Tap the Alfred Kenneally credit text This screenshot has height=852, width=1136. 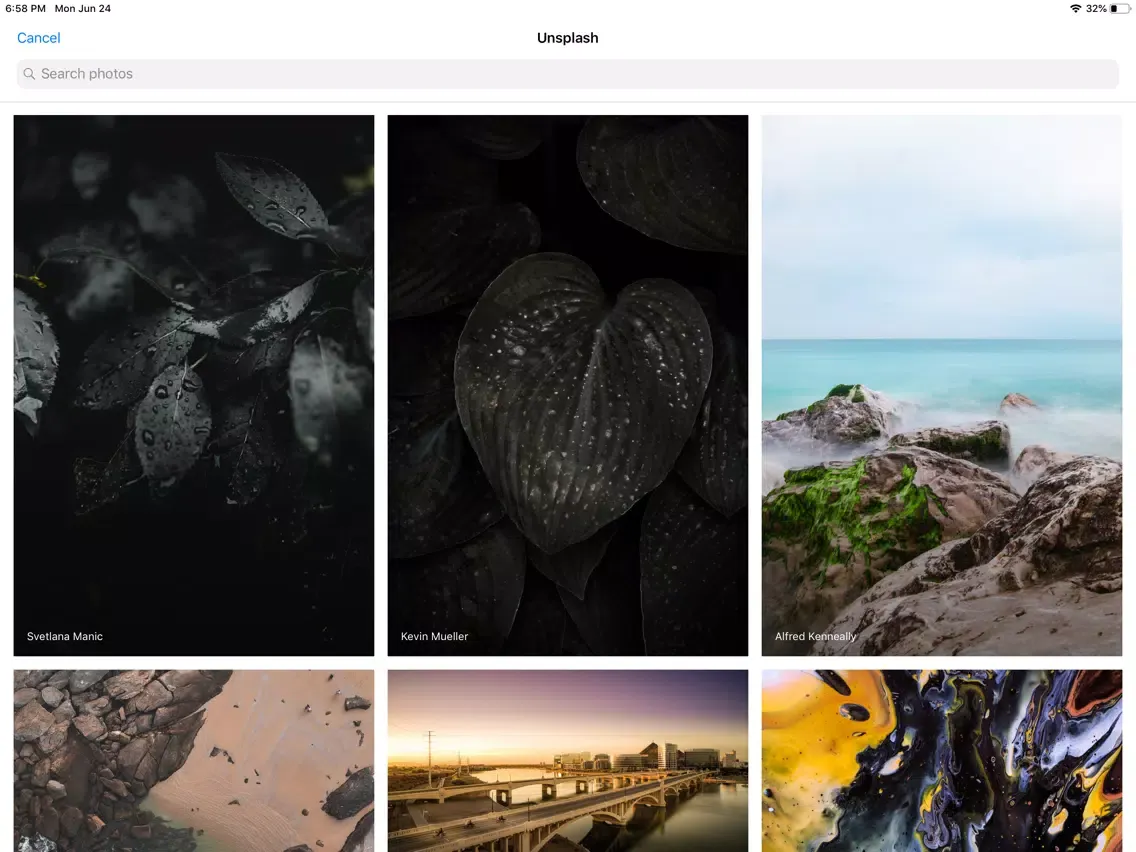(815, 636)
